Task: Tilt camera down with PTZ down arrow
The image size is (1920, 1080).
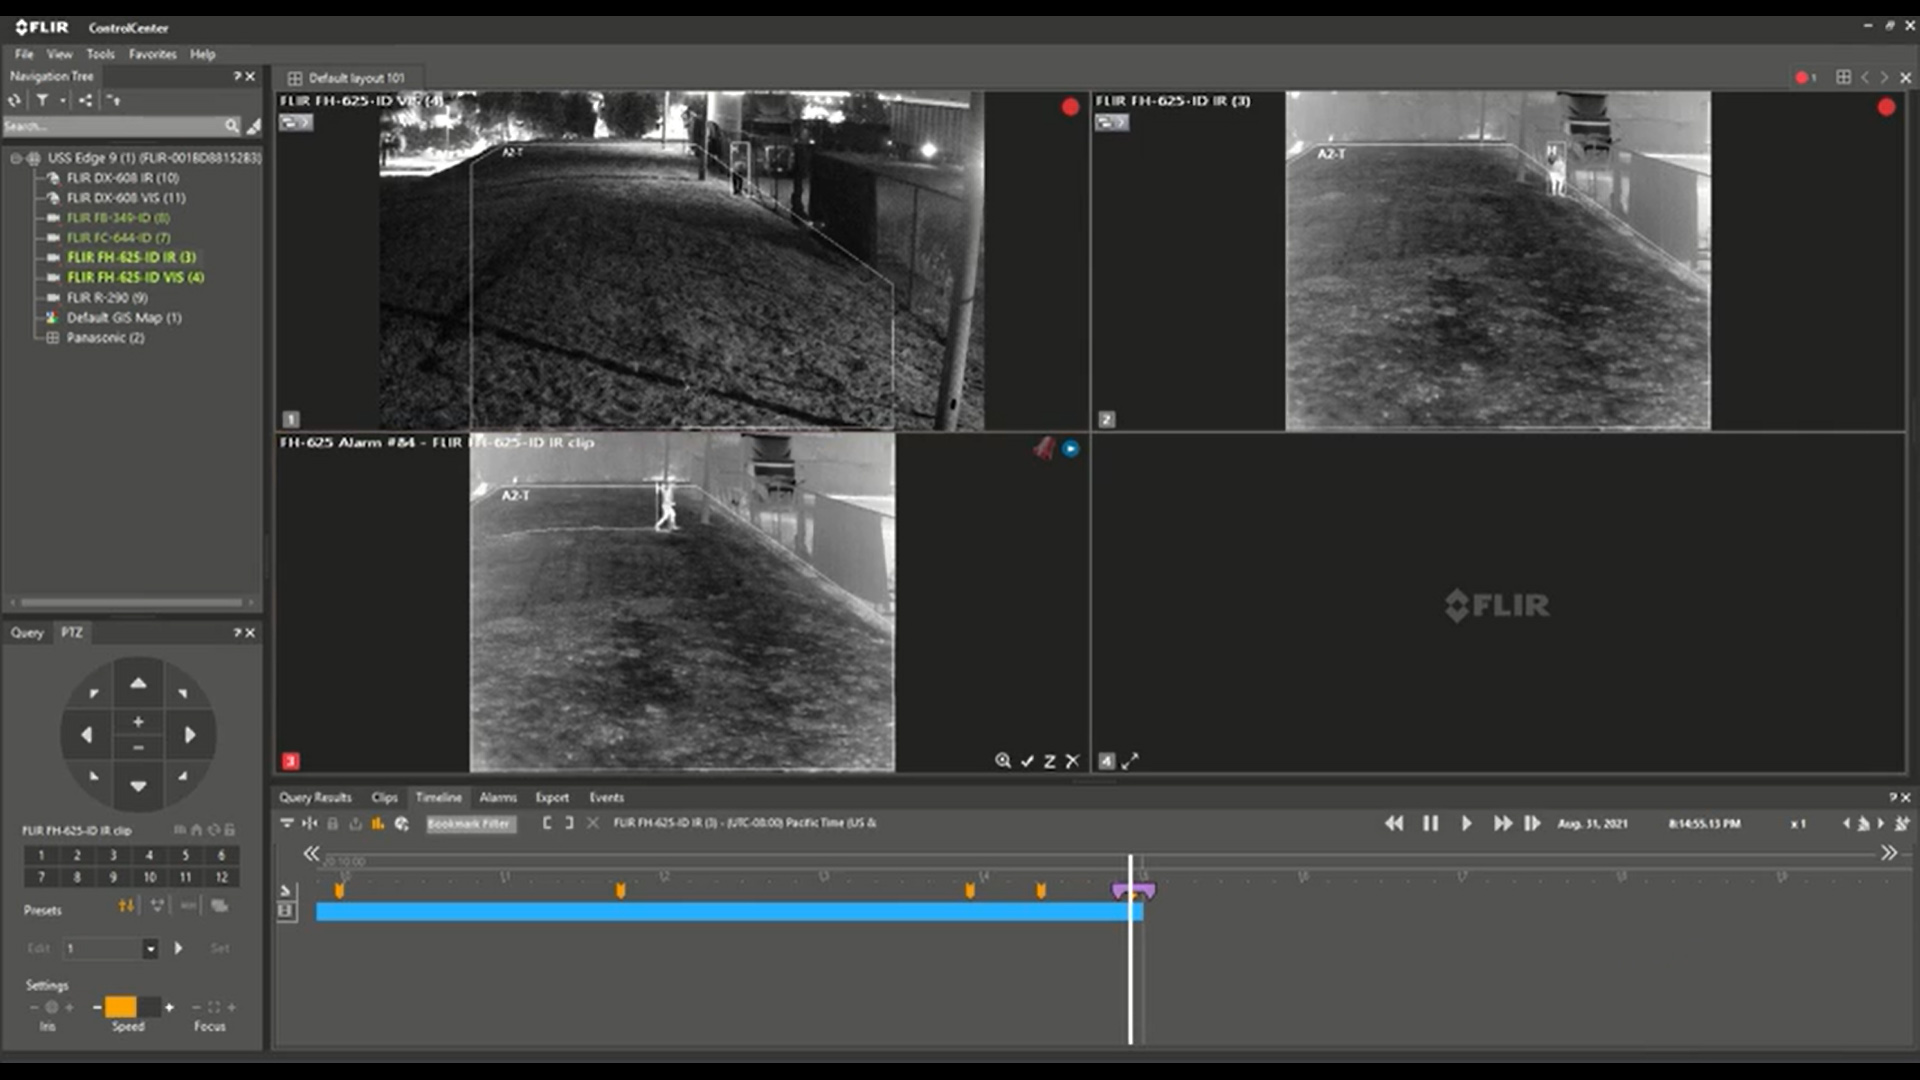Action: point(138,786)
